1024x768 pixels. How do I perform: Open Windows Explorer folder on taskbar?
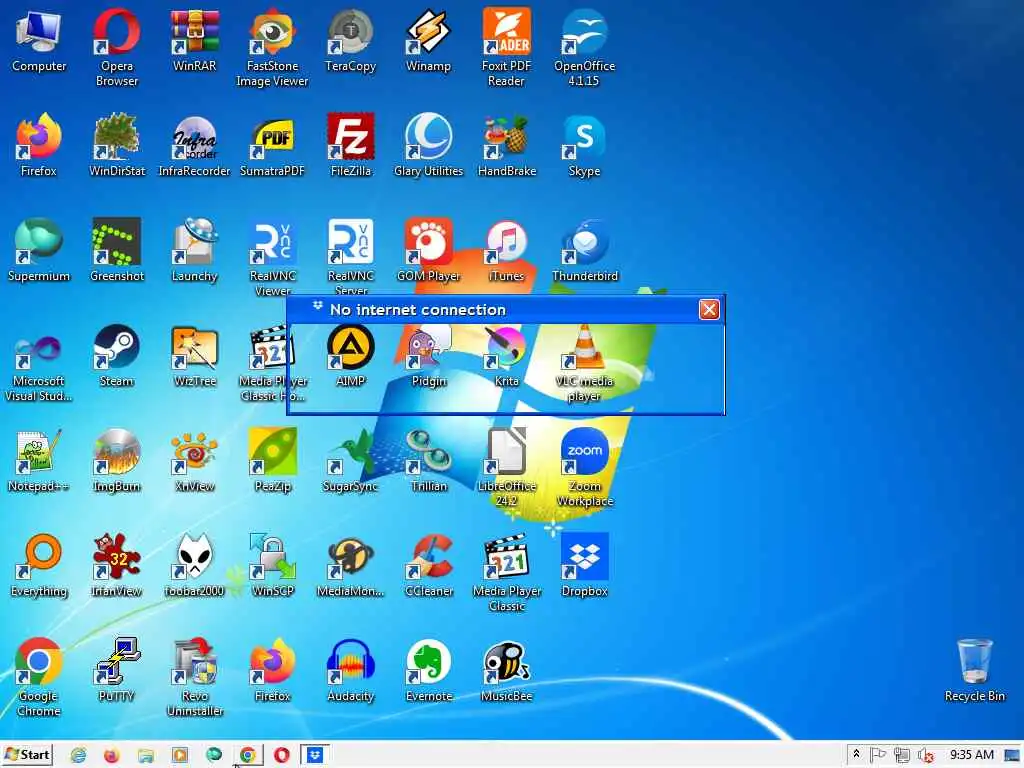[146, 755]
